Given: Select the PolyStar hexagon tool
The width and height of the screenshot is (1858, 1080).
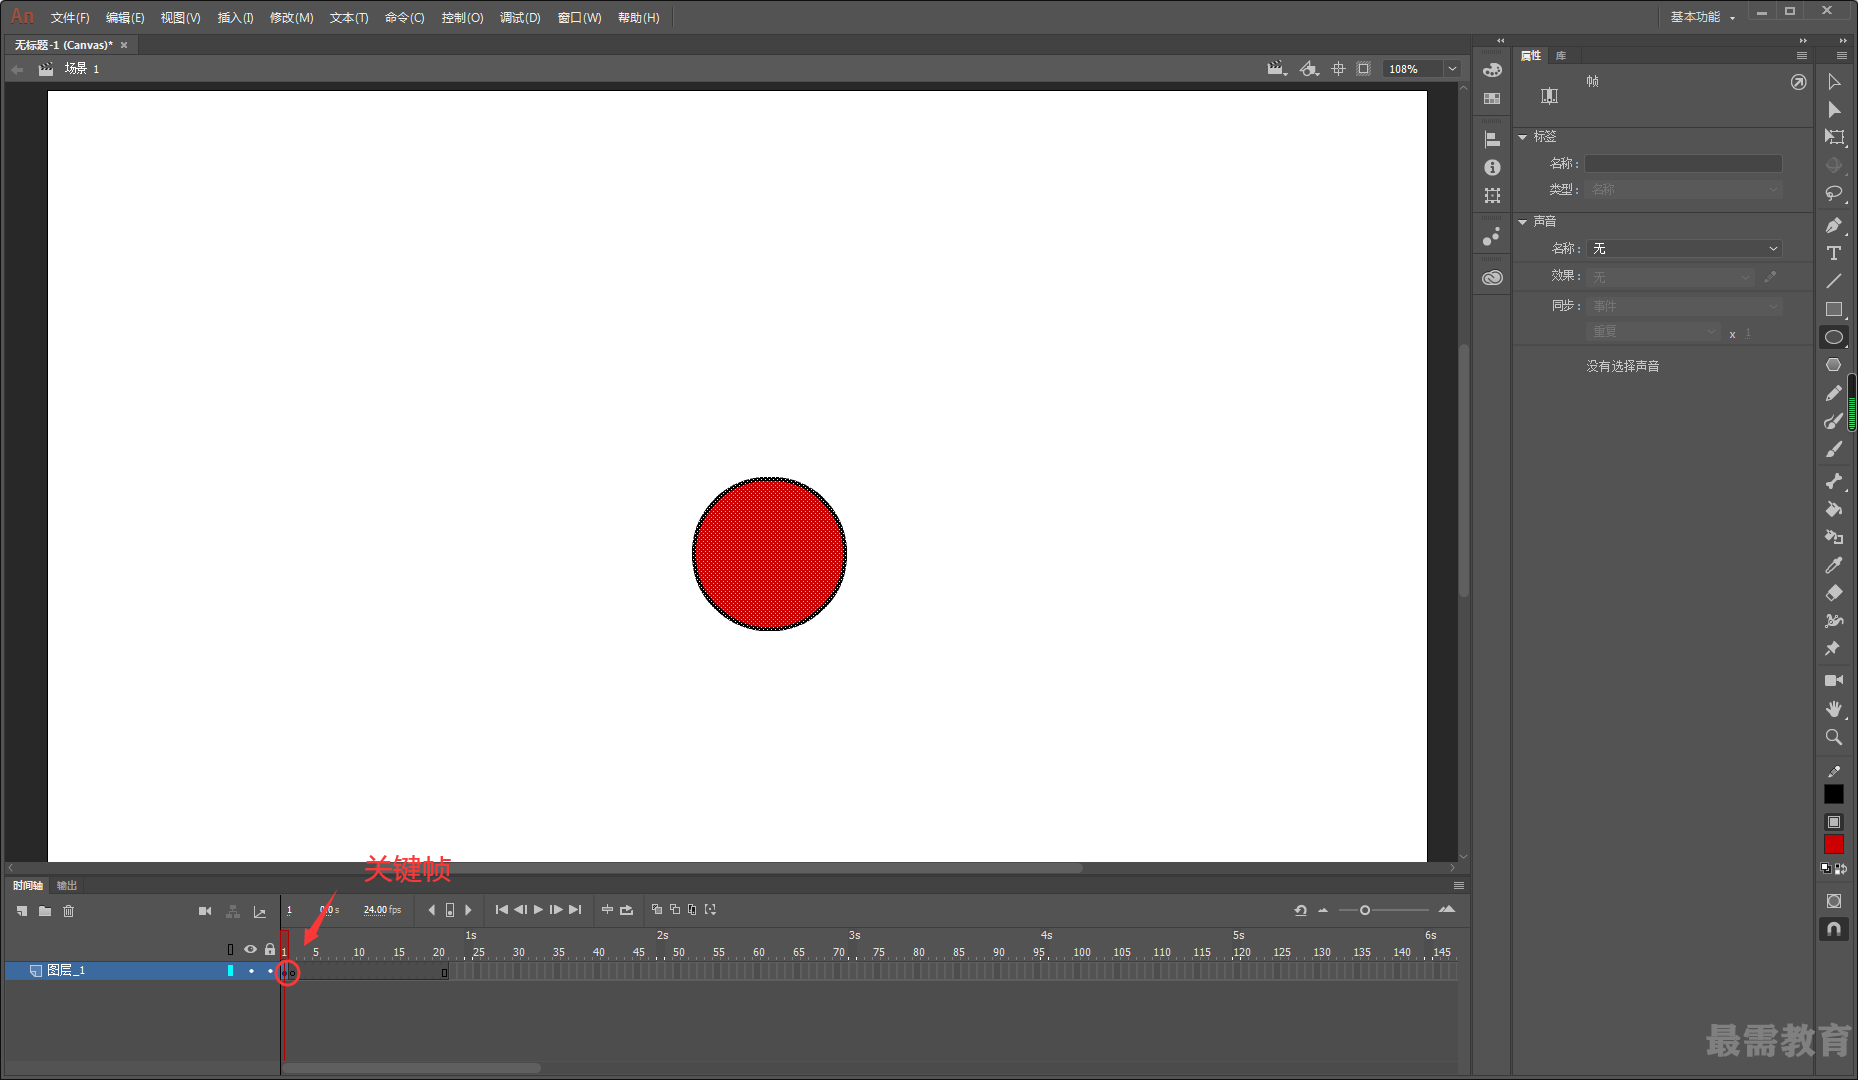Looking at the screenshot, I should tap(1834, 365).
